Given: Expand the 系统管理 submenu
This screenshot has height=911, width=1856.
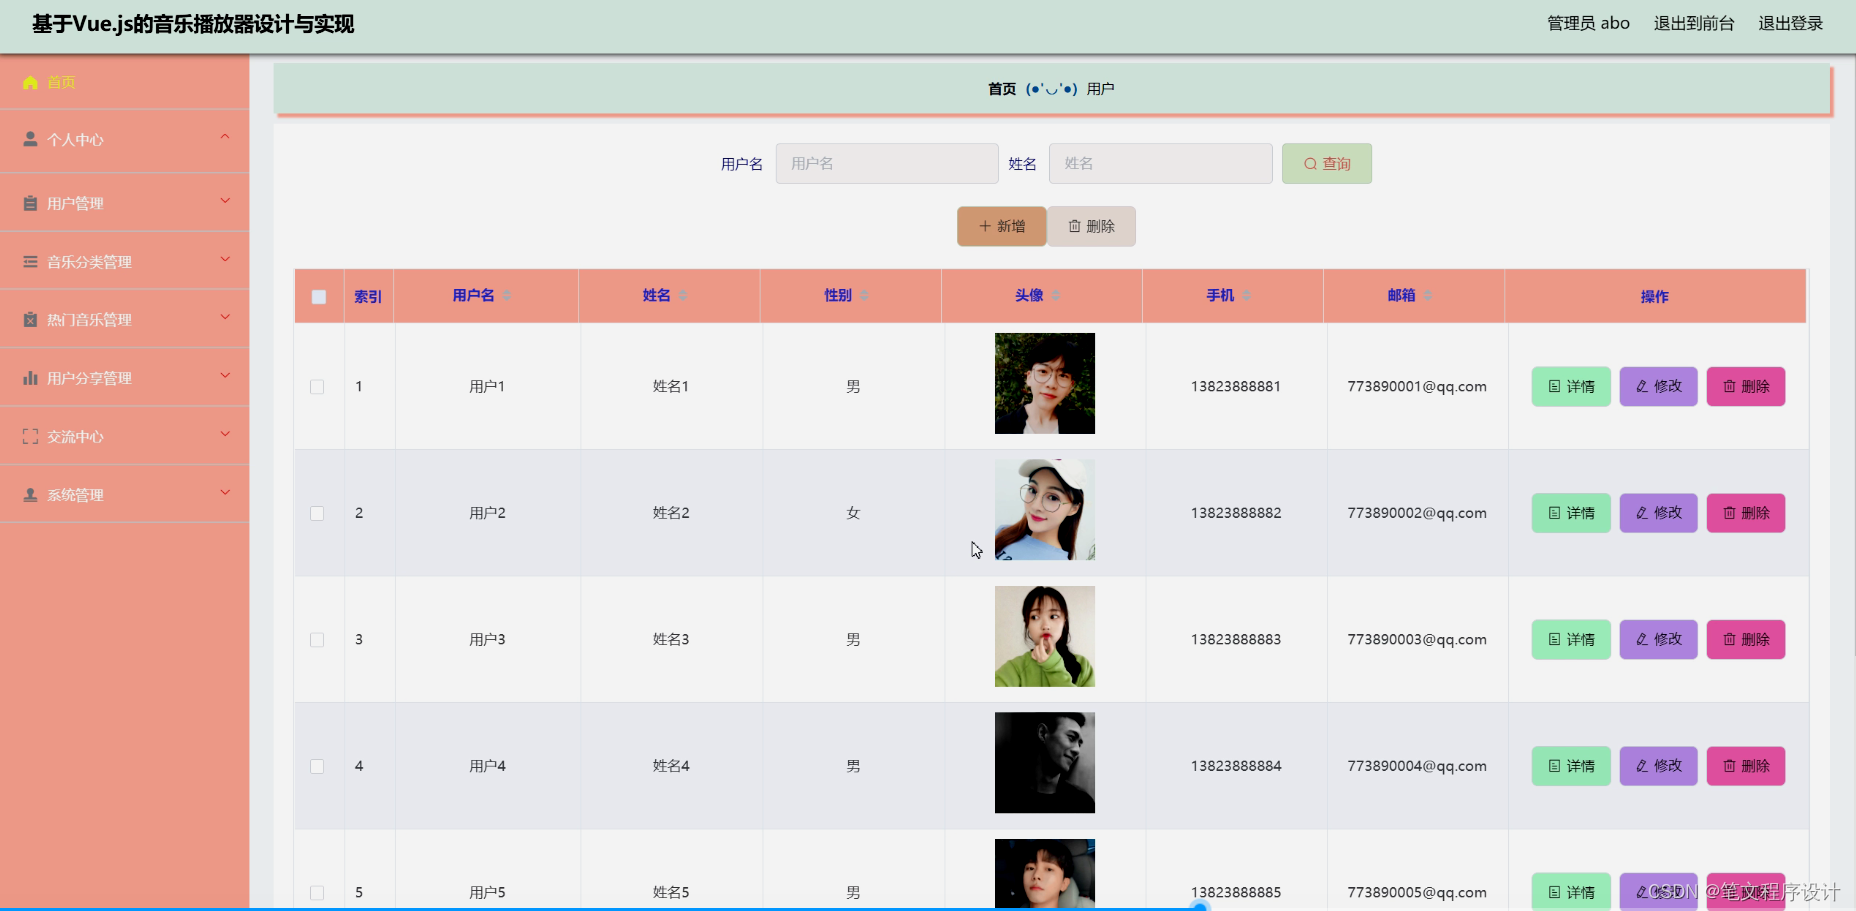Looking at the screenshot, I should [225, 493].
